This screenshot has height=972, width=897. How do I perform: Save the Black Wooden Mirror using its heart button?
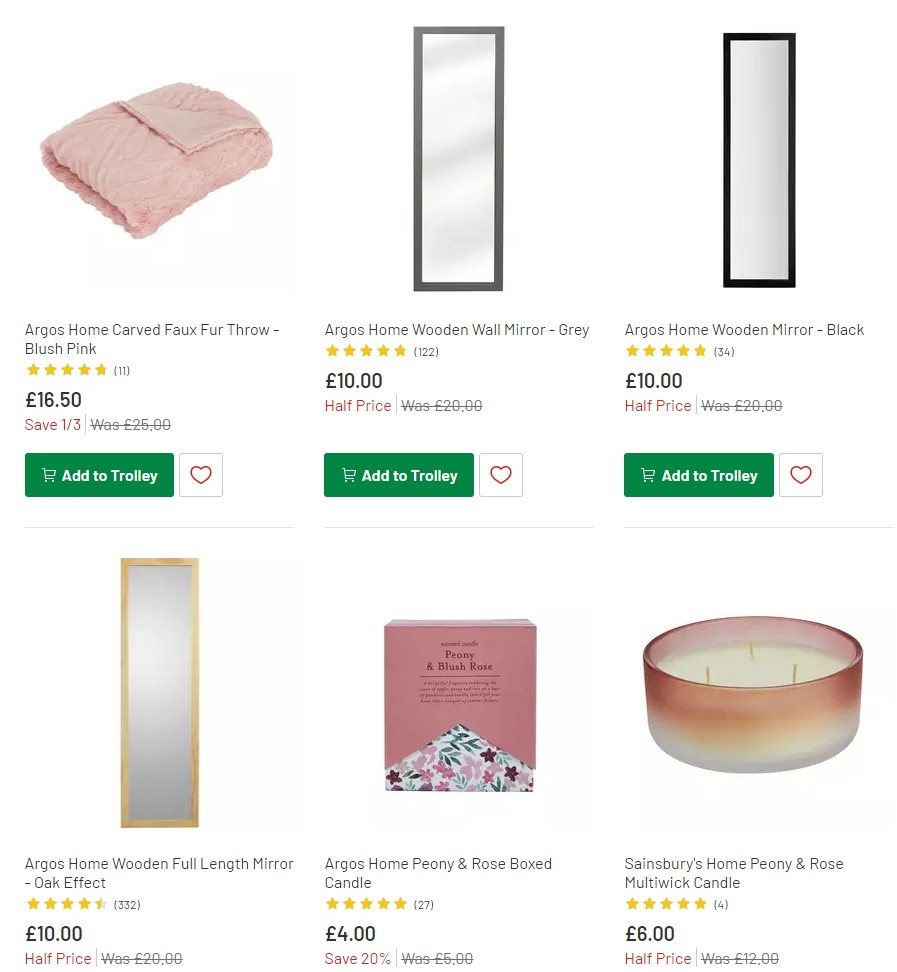click(x=801, y=475)
